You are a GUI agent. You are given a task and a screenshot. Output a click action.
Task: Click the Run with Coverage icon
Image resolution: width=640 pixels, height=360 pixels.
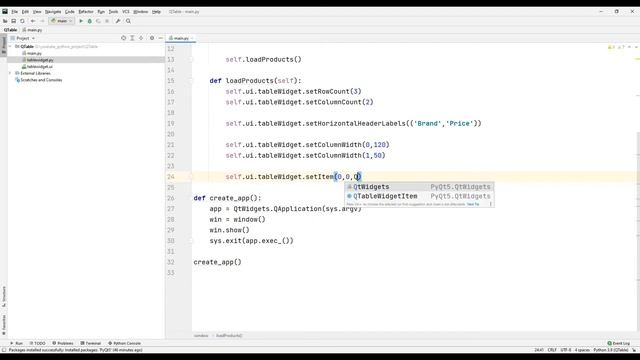click(x=98, y=21)
